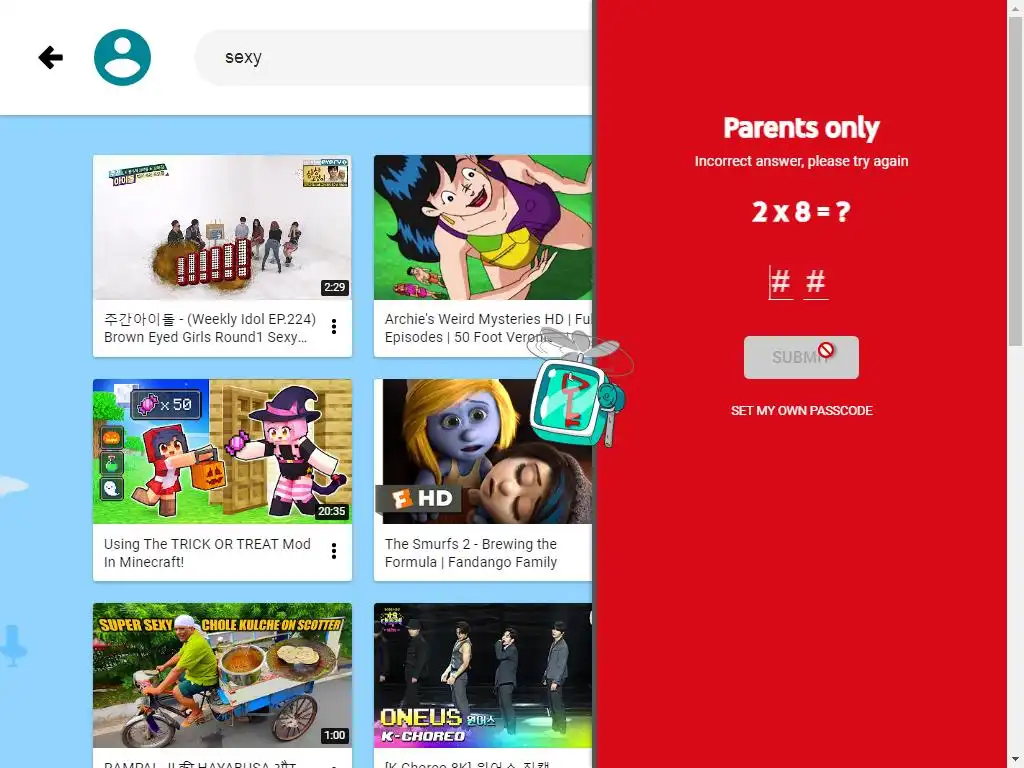1024x768 pixels.
Task: Open options menu for Trick or Treat video
Action: pos(334,551)
